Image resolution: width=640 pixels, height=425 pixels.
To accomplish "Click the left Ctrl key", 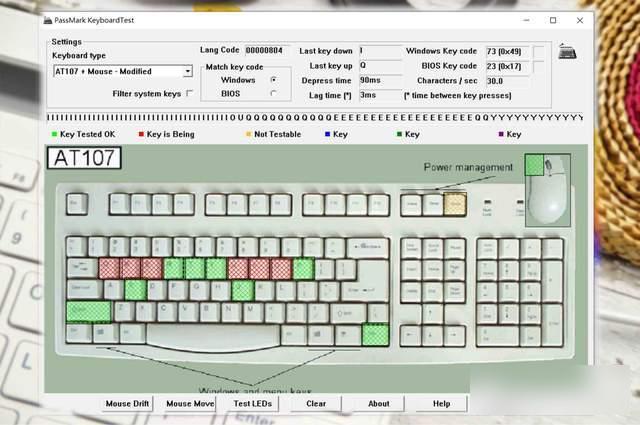I will (x=79, y=333).
